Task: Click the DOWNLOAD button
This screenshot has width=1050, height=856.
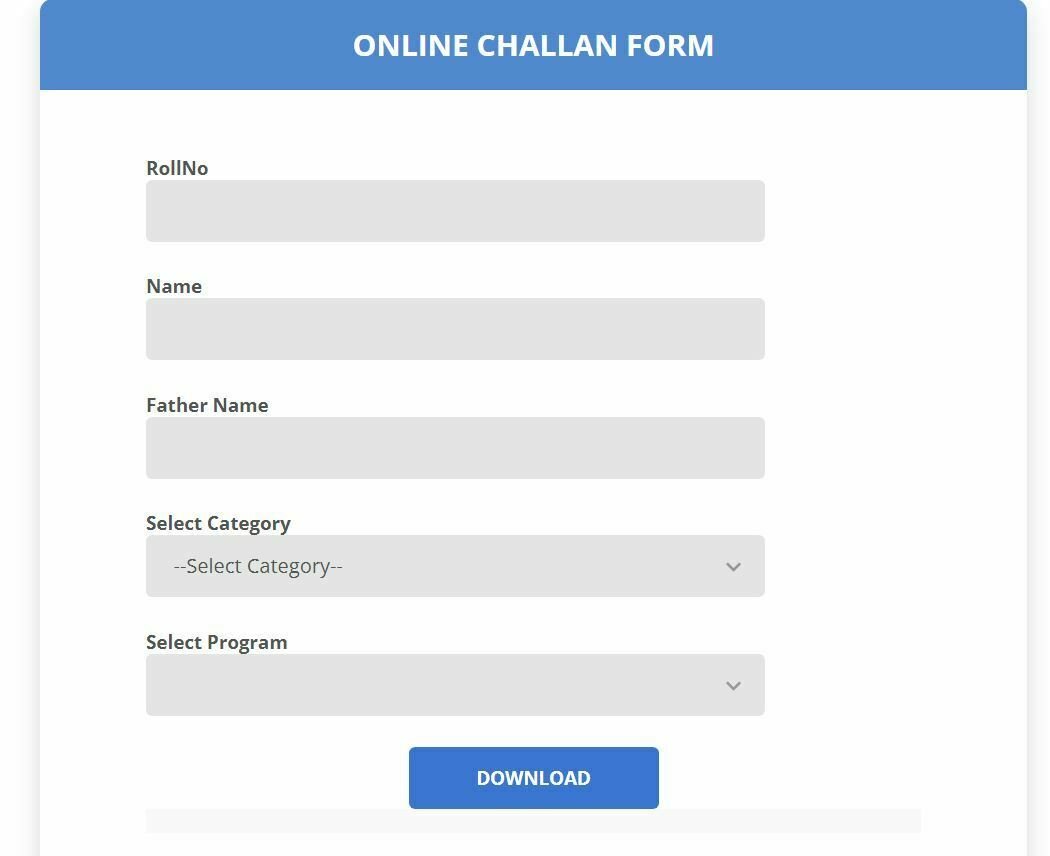Action: [534, 778]
